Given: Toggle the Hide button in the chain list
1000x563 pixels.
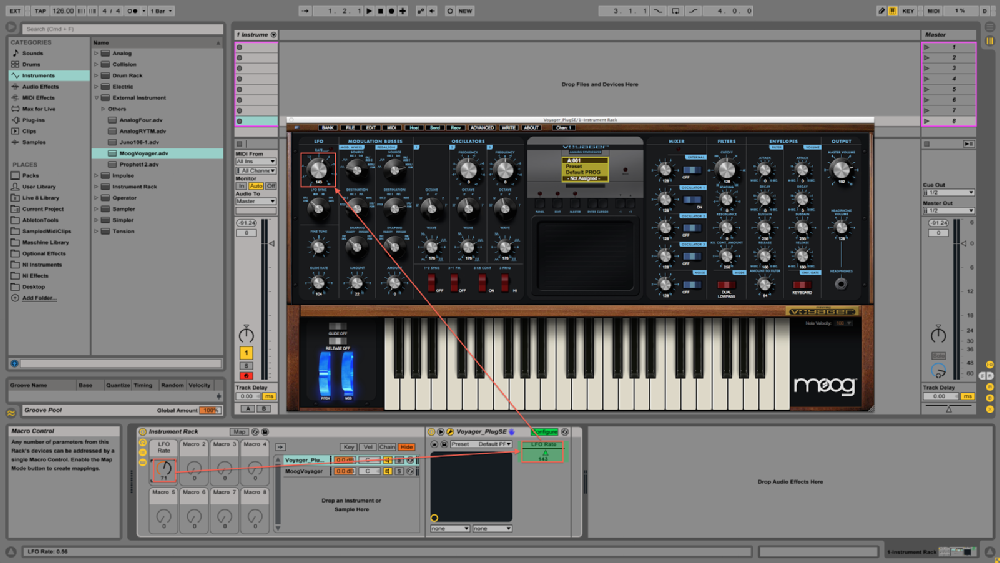Looking at the screenshot, I should click(x=407, y=447).
